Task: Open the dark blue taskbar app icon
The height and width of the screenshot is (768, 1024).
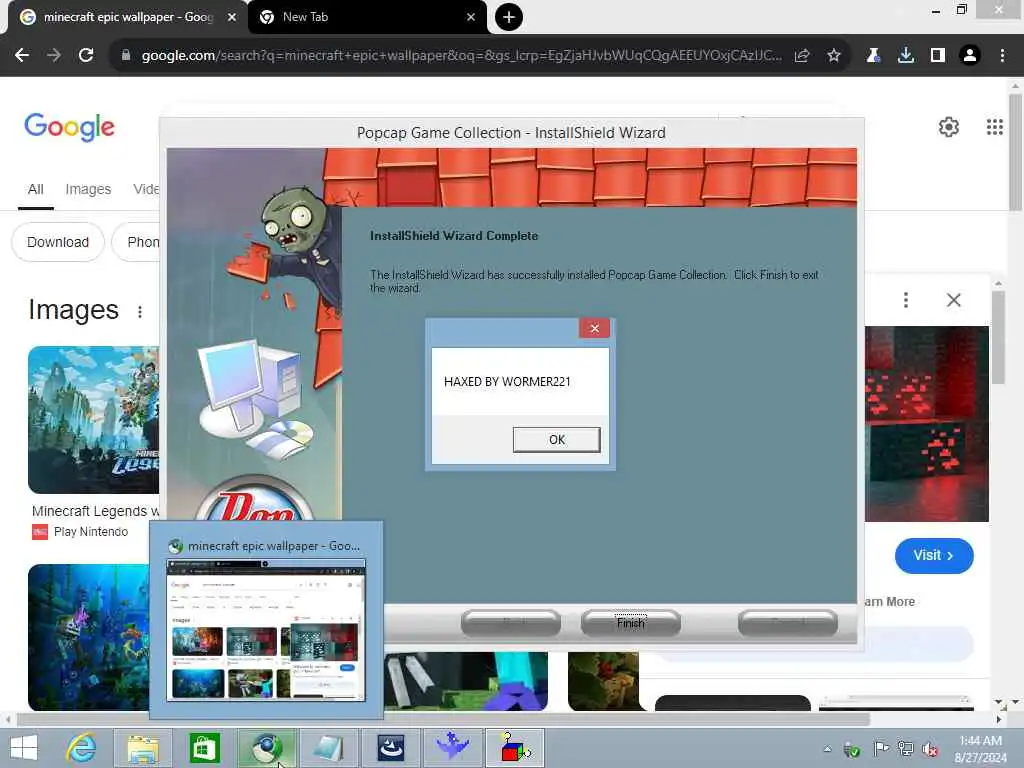Action: click(x=390, y=748)
